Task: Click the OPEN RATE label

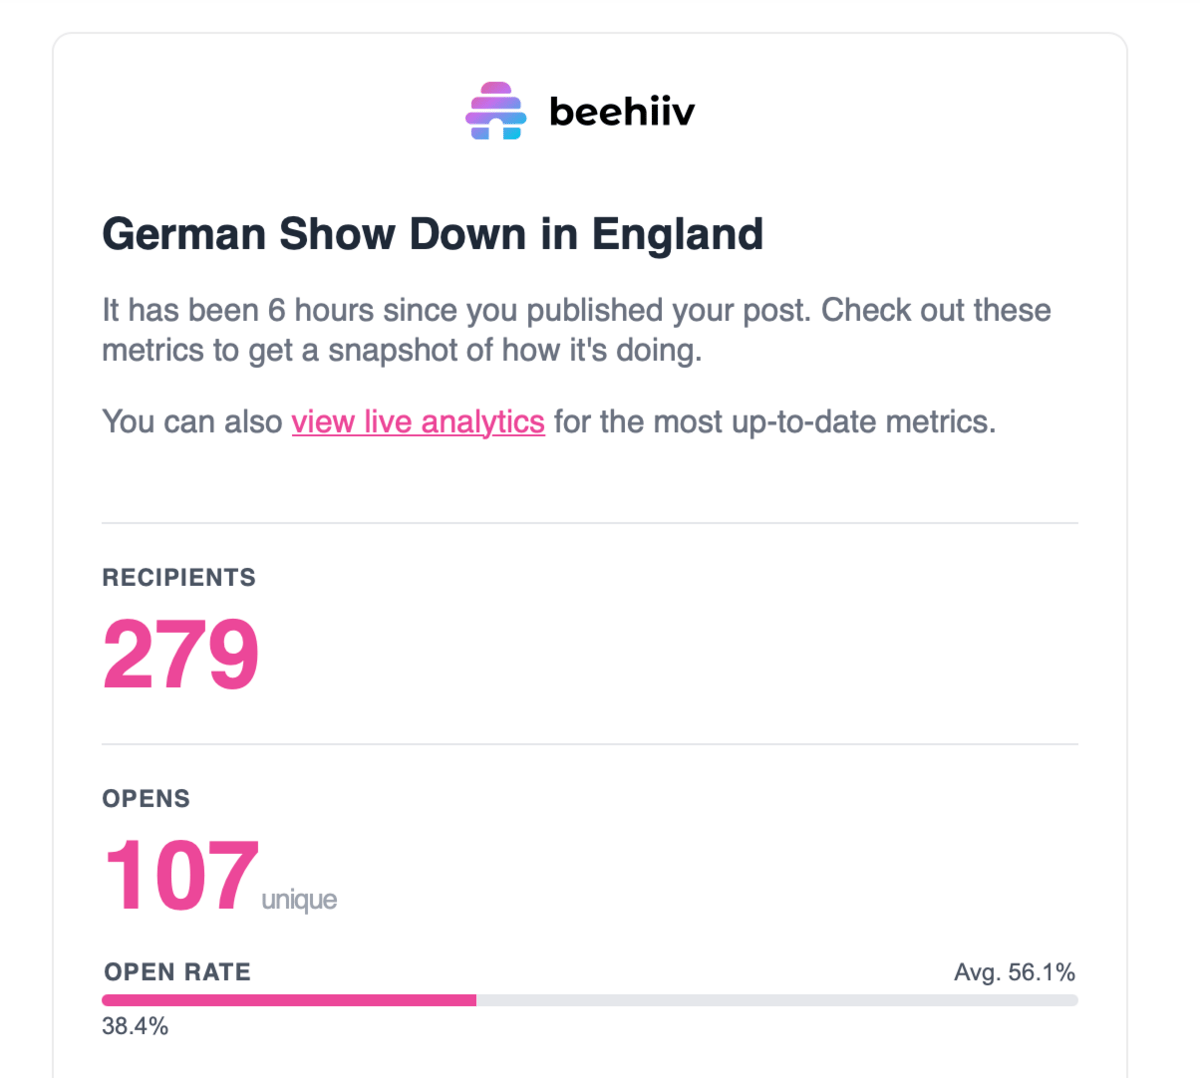Action: (x=178, y=972)
